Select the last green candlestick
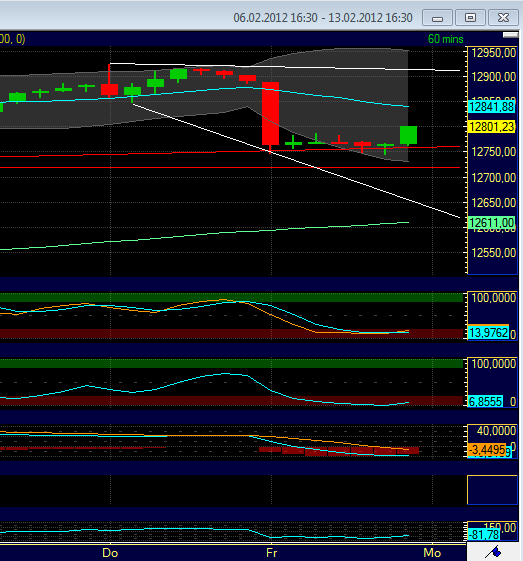Screen dimensions: 523x561 pos(408,135)
